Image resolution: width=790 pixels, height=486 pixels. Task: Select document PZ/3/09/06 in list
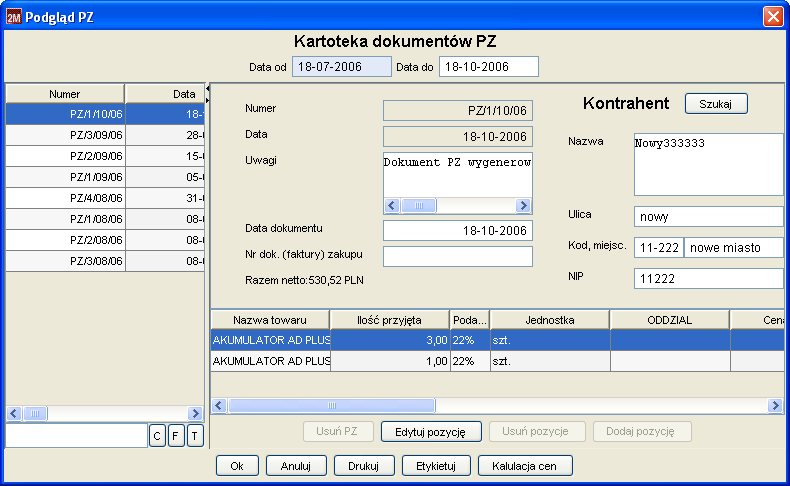[105, 135]
